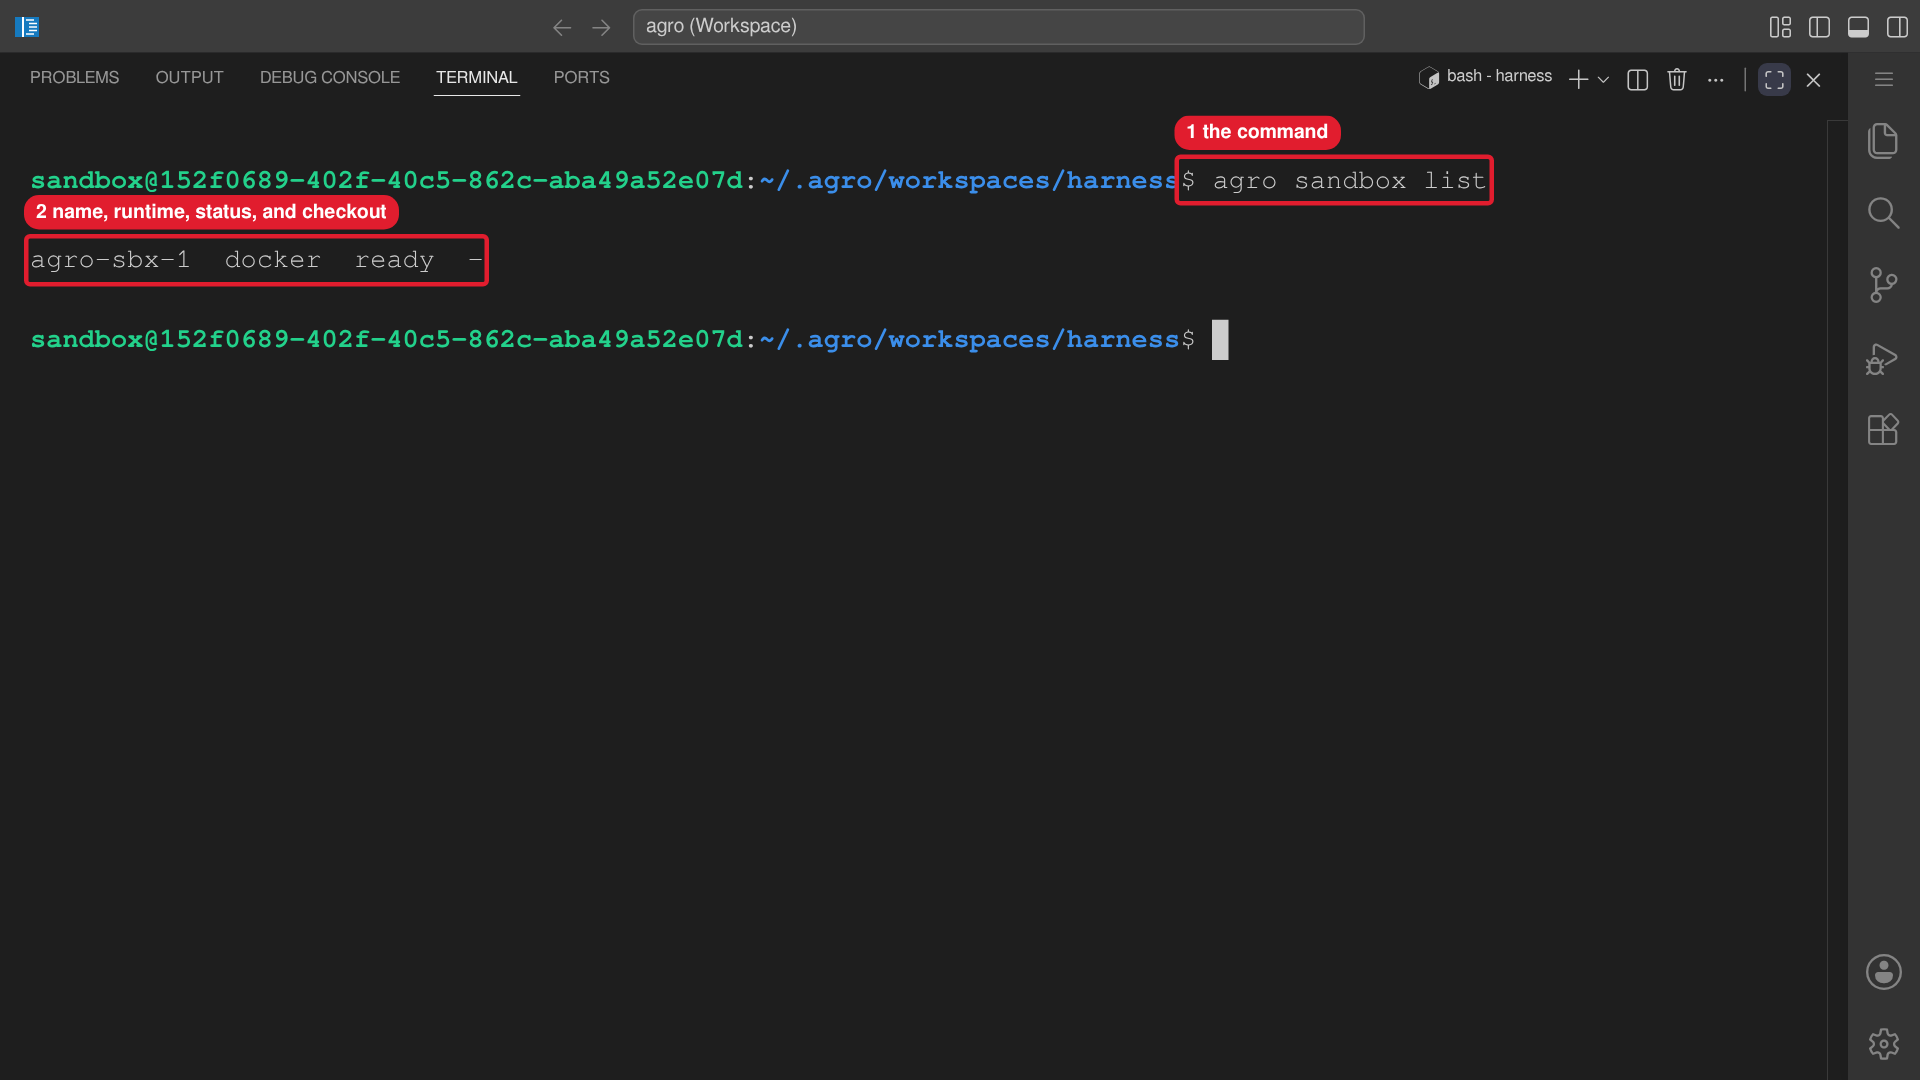This screenshot has height=1080, width=1920.
Task: Close the terminal panel
Action: click(x=1813, y=80)
